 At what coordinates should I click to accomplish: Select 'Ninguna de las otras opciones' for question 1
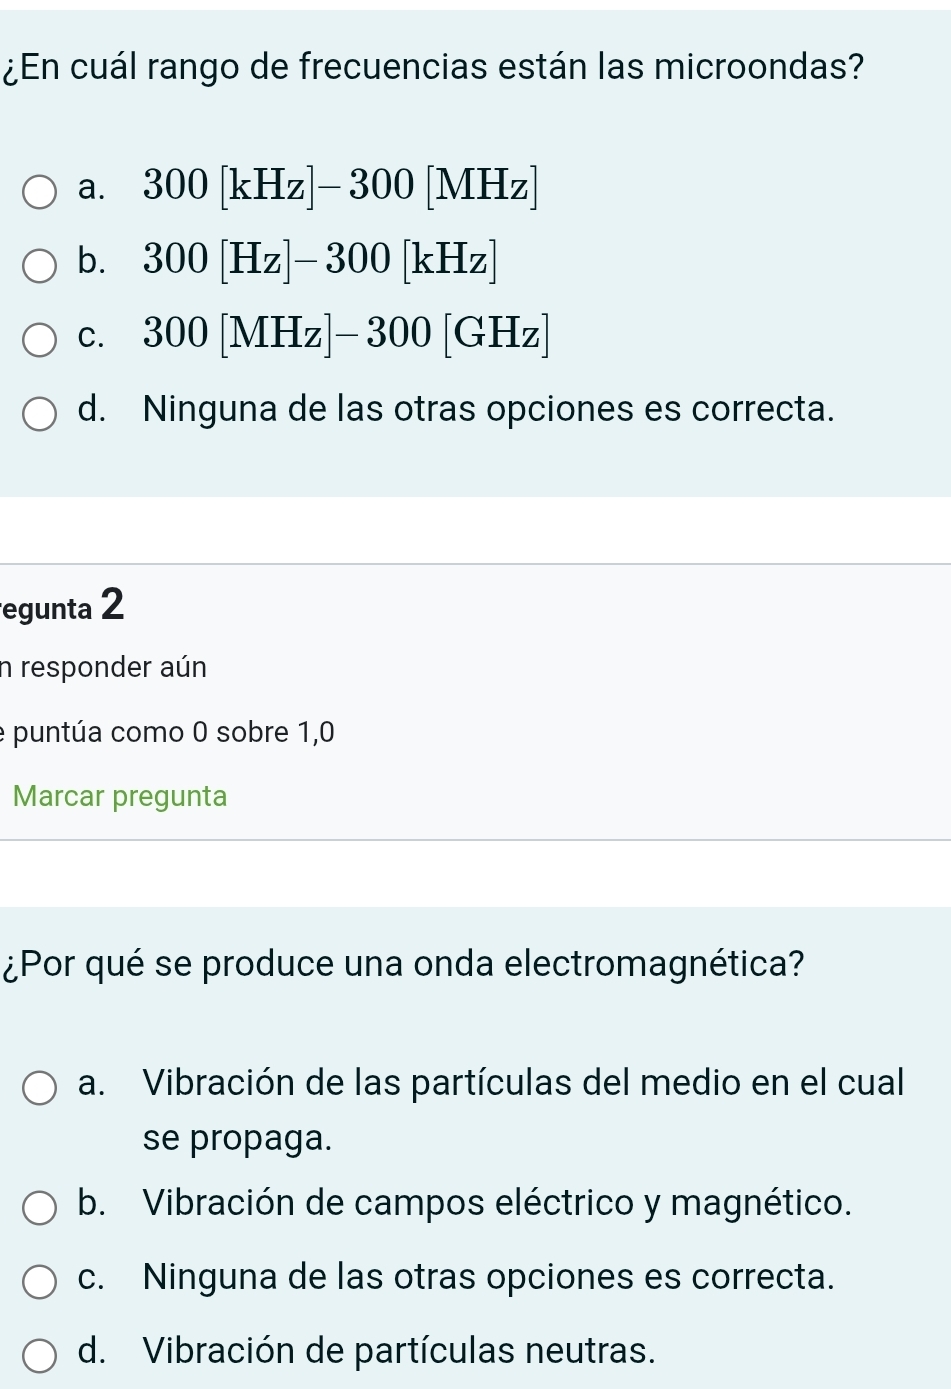pyautogui.click(x=40, y=411)
